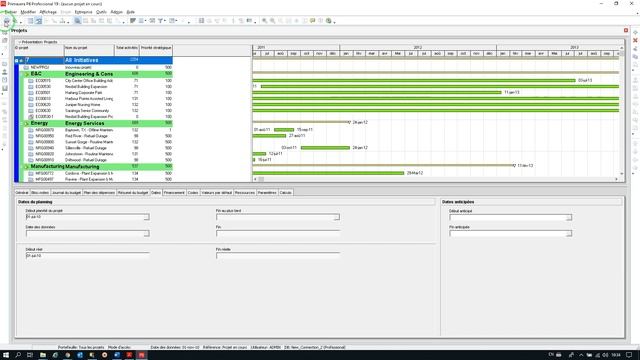Switch to the Résumé du budget tab
Image resolution: width=640 pixels, height=360 pixels.
133,192
